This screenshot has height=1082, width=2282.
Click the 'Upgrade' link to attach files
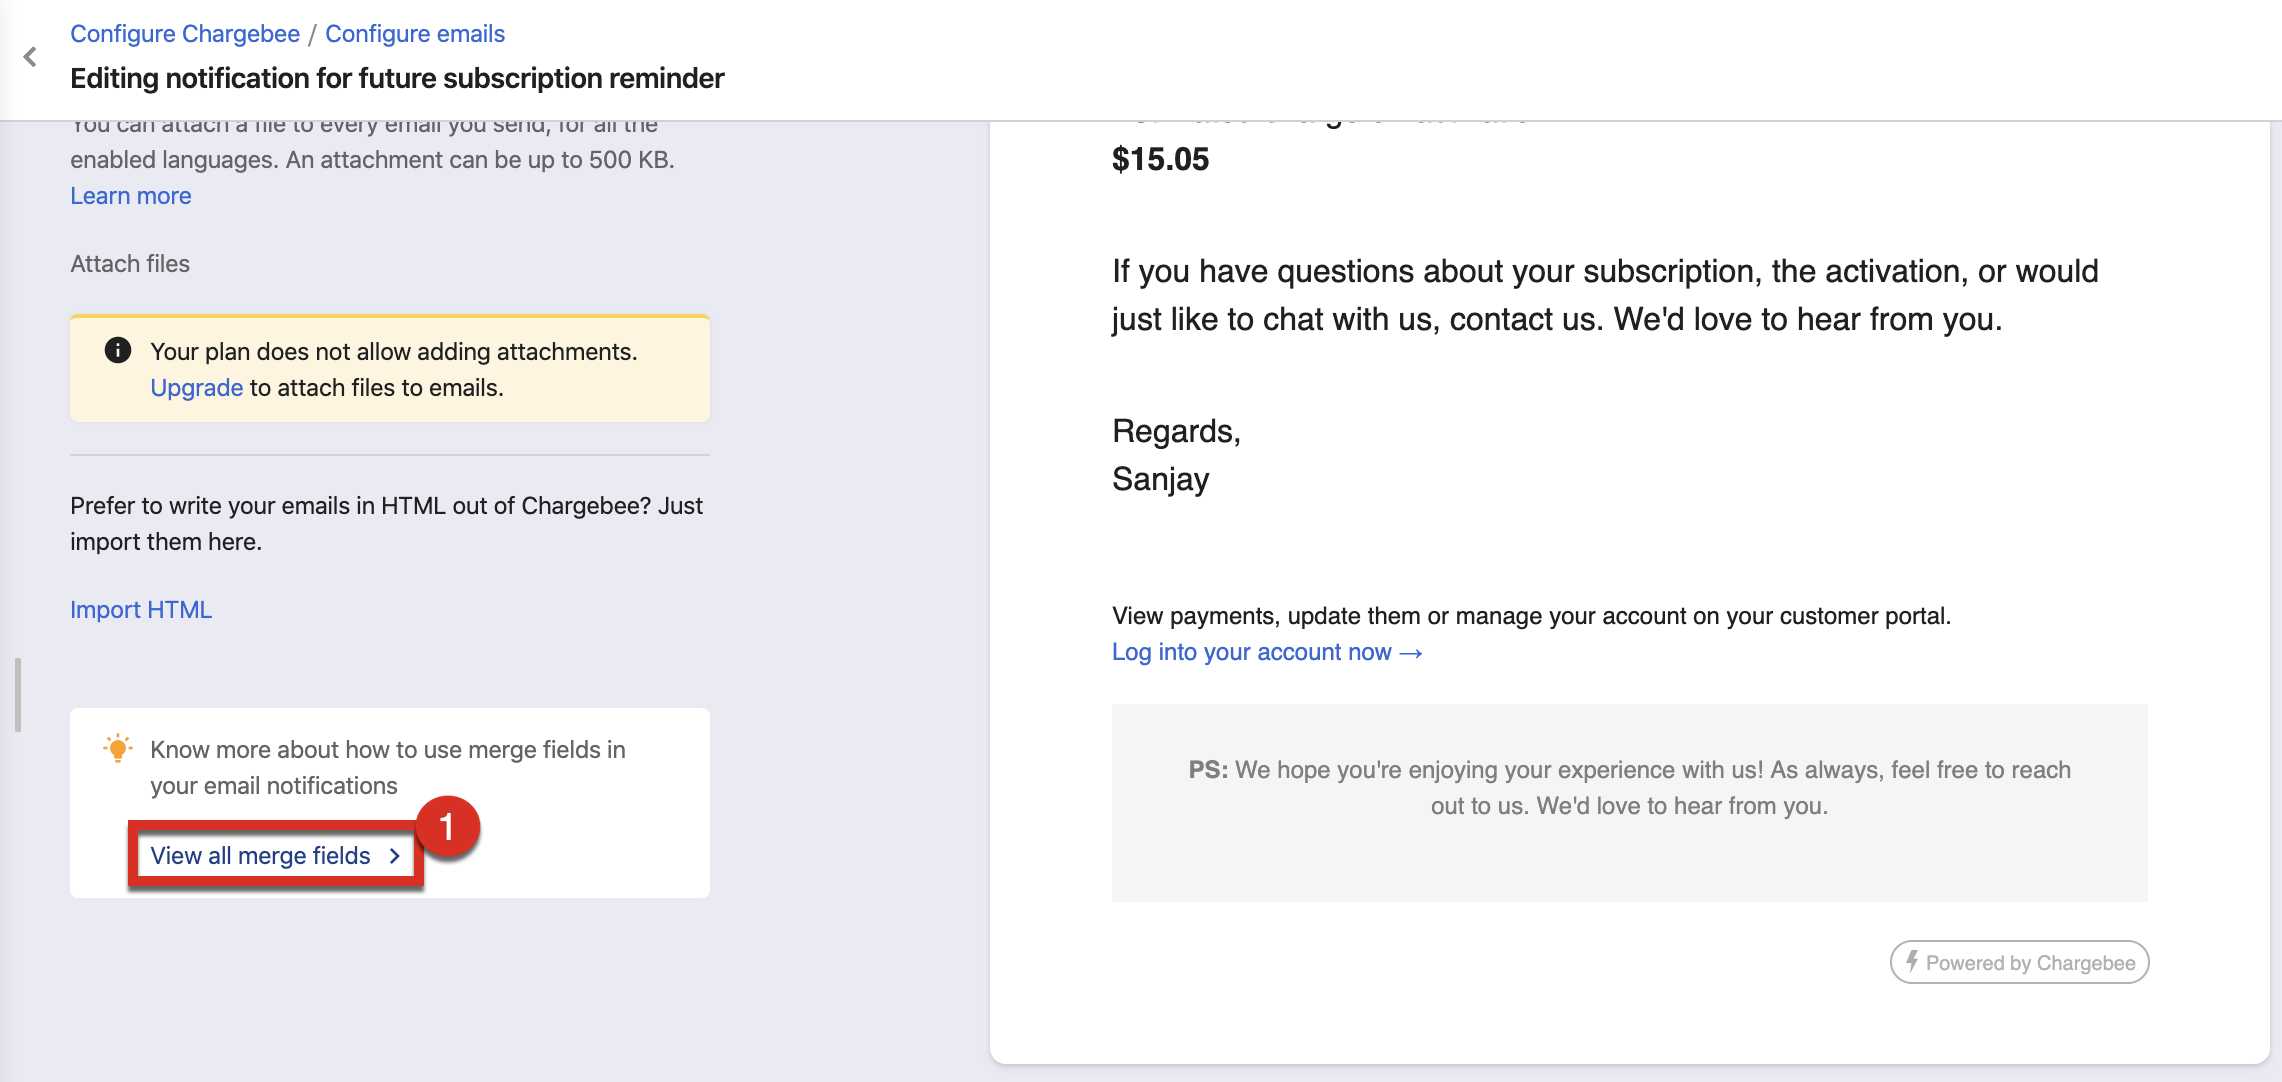point(196,388)
